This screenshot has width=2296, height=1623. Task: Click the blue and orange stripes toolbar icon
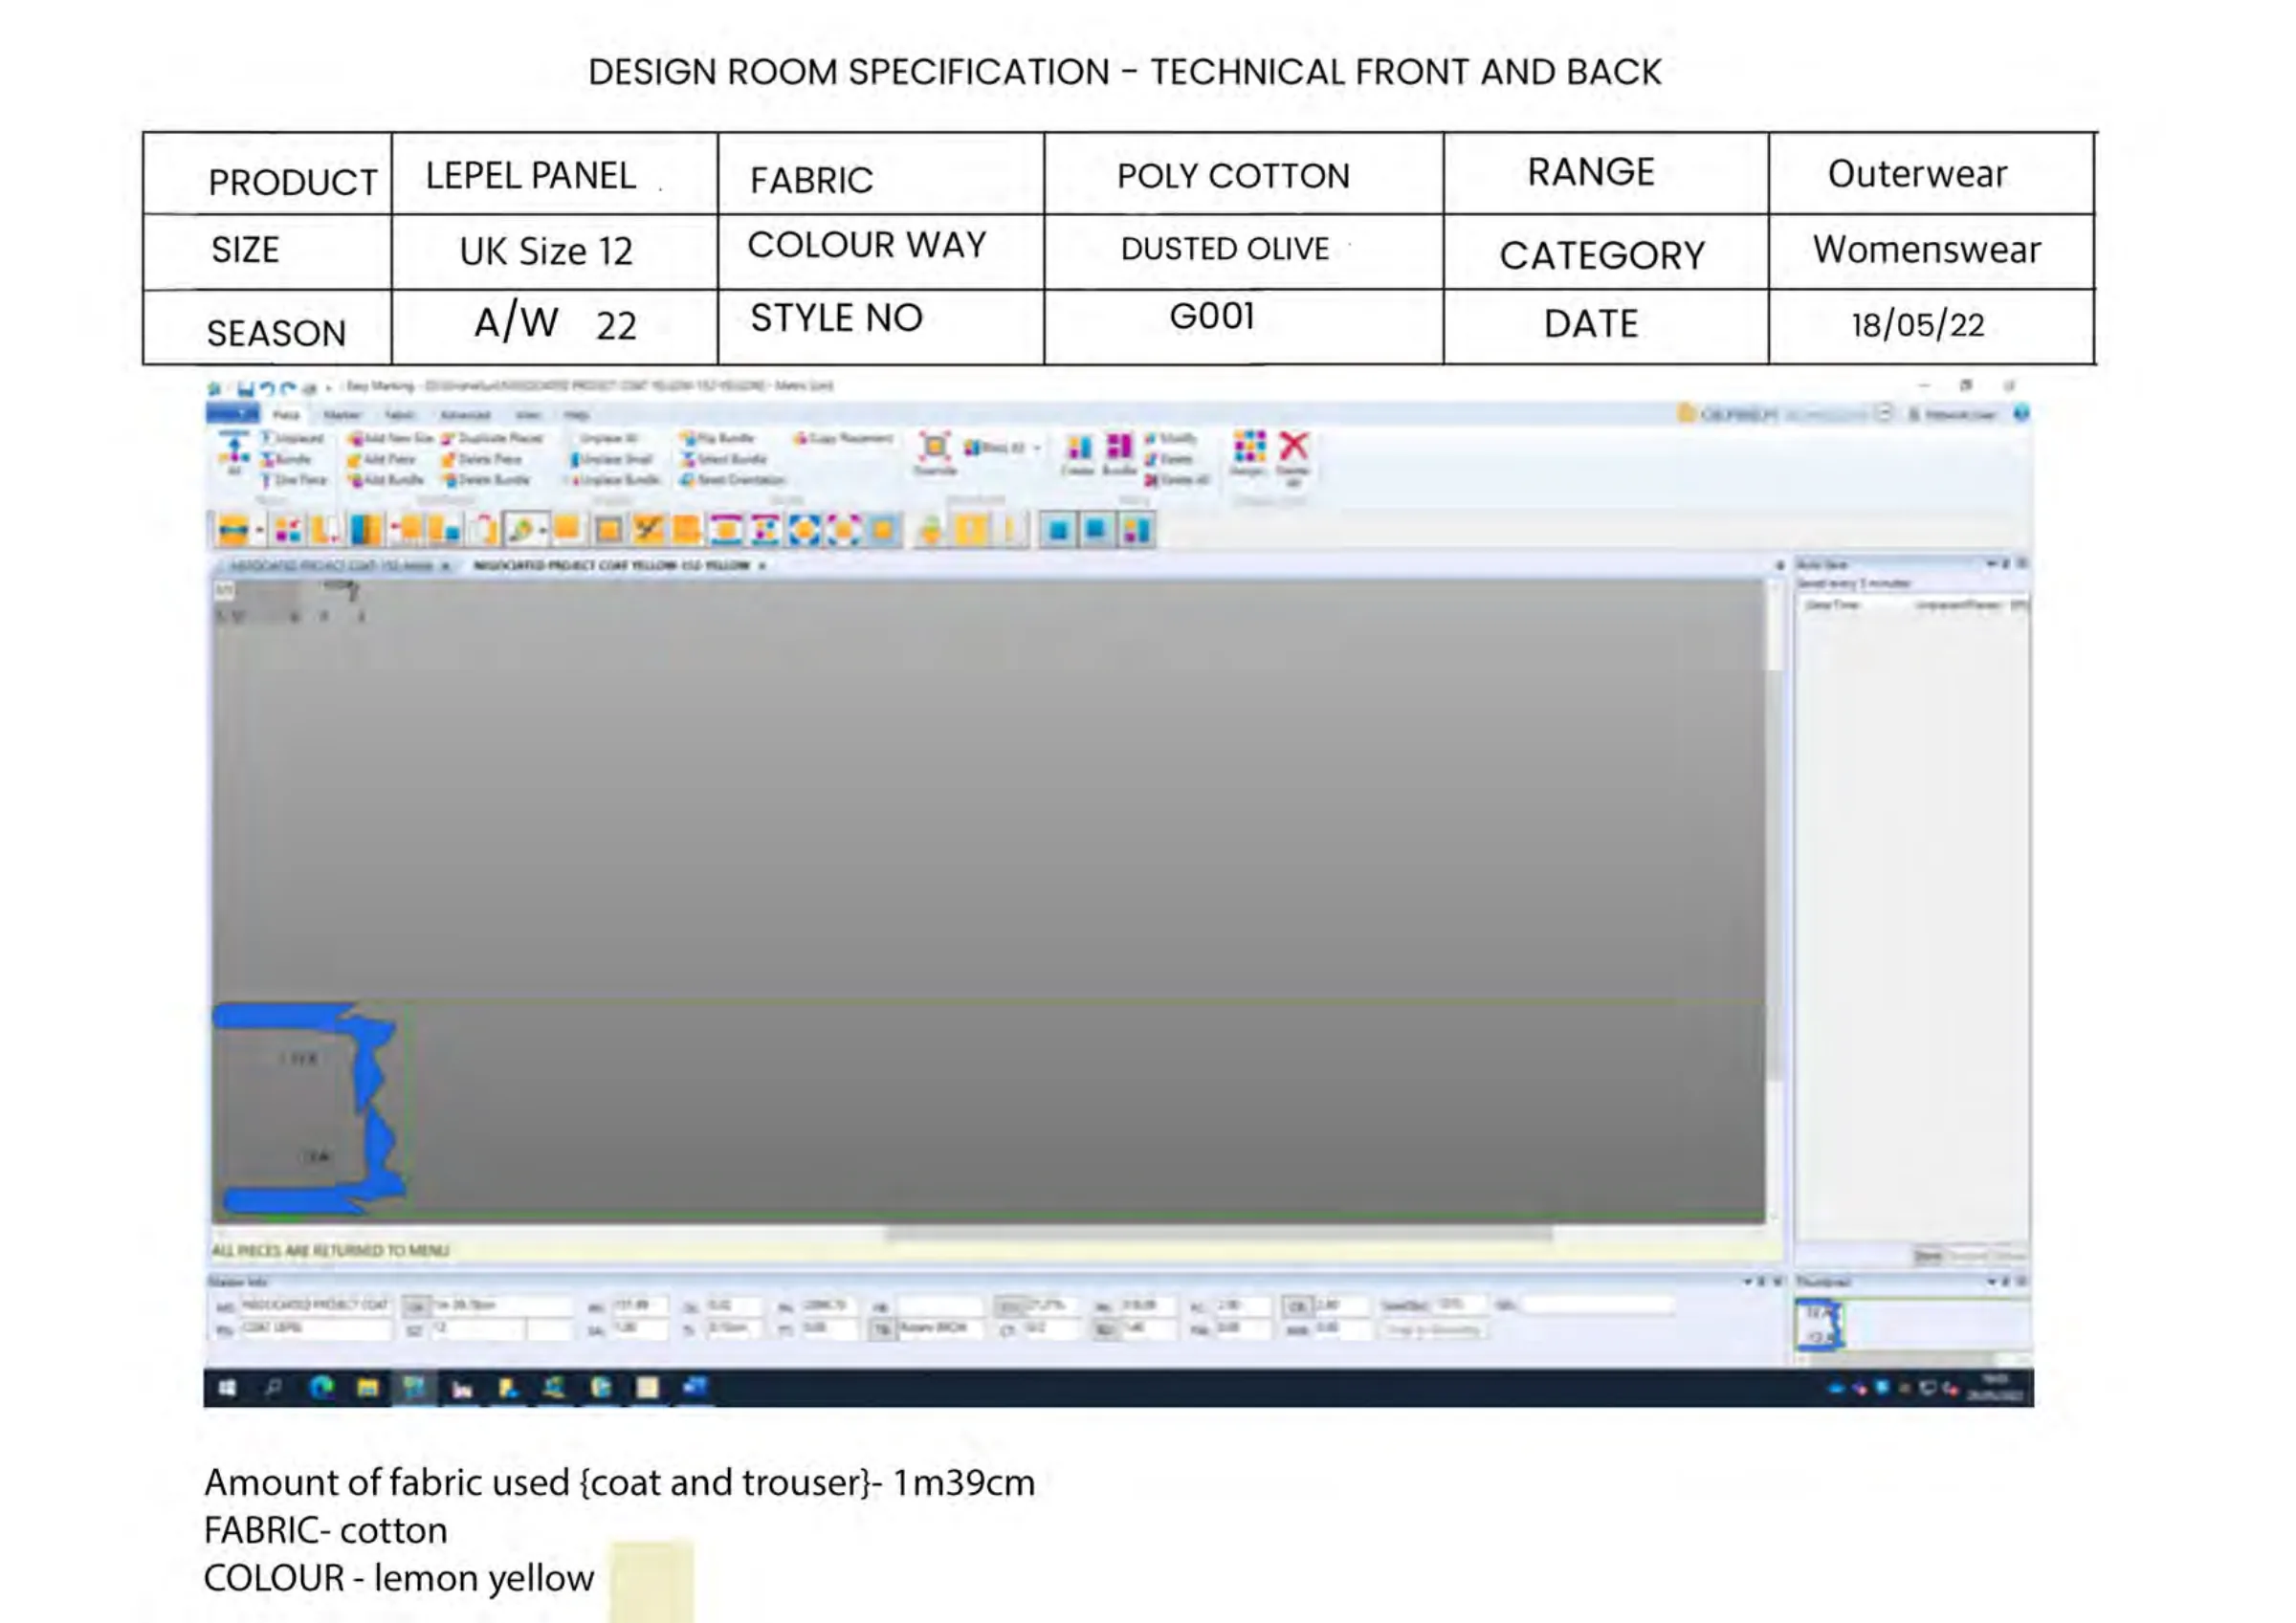(365, 530)
